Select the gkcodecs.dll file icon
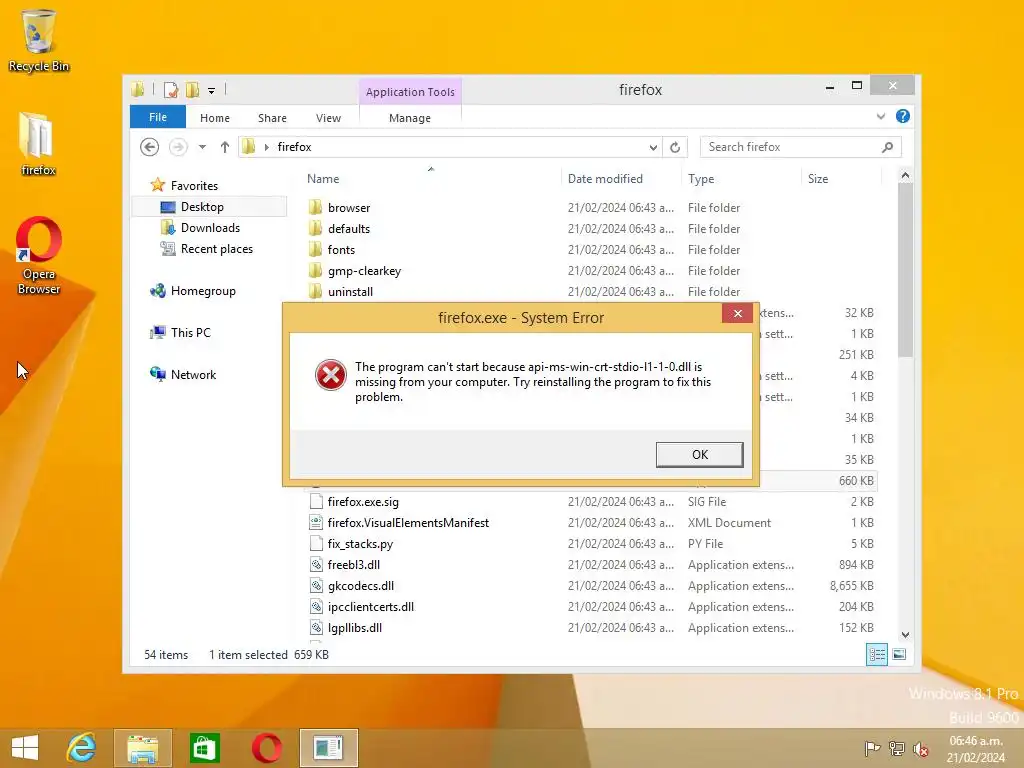The image size is (1024, 768). [316, 585]
